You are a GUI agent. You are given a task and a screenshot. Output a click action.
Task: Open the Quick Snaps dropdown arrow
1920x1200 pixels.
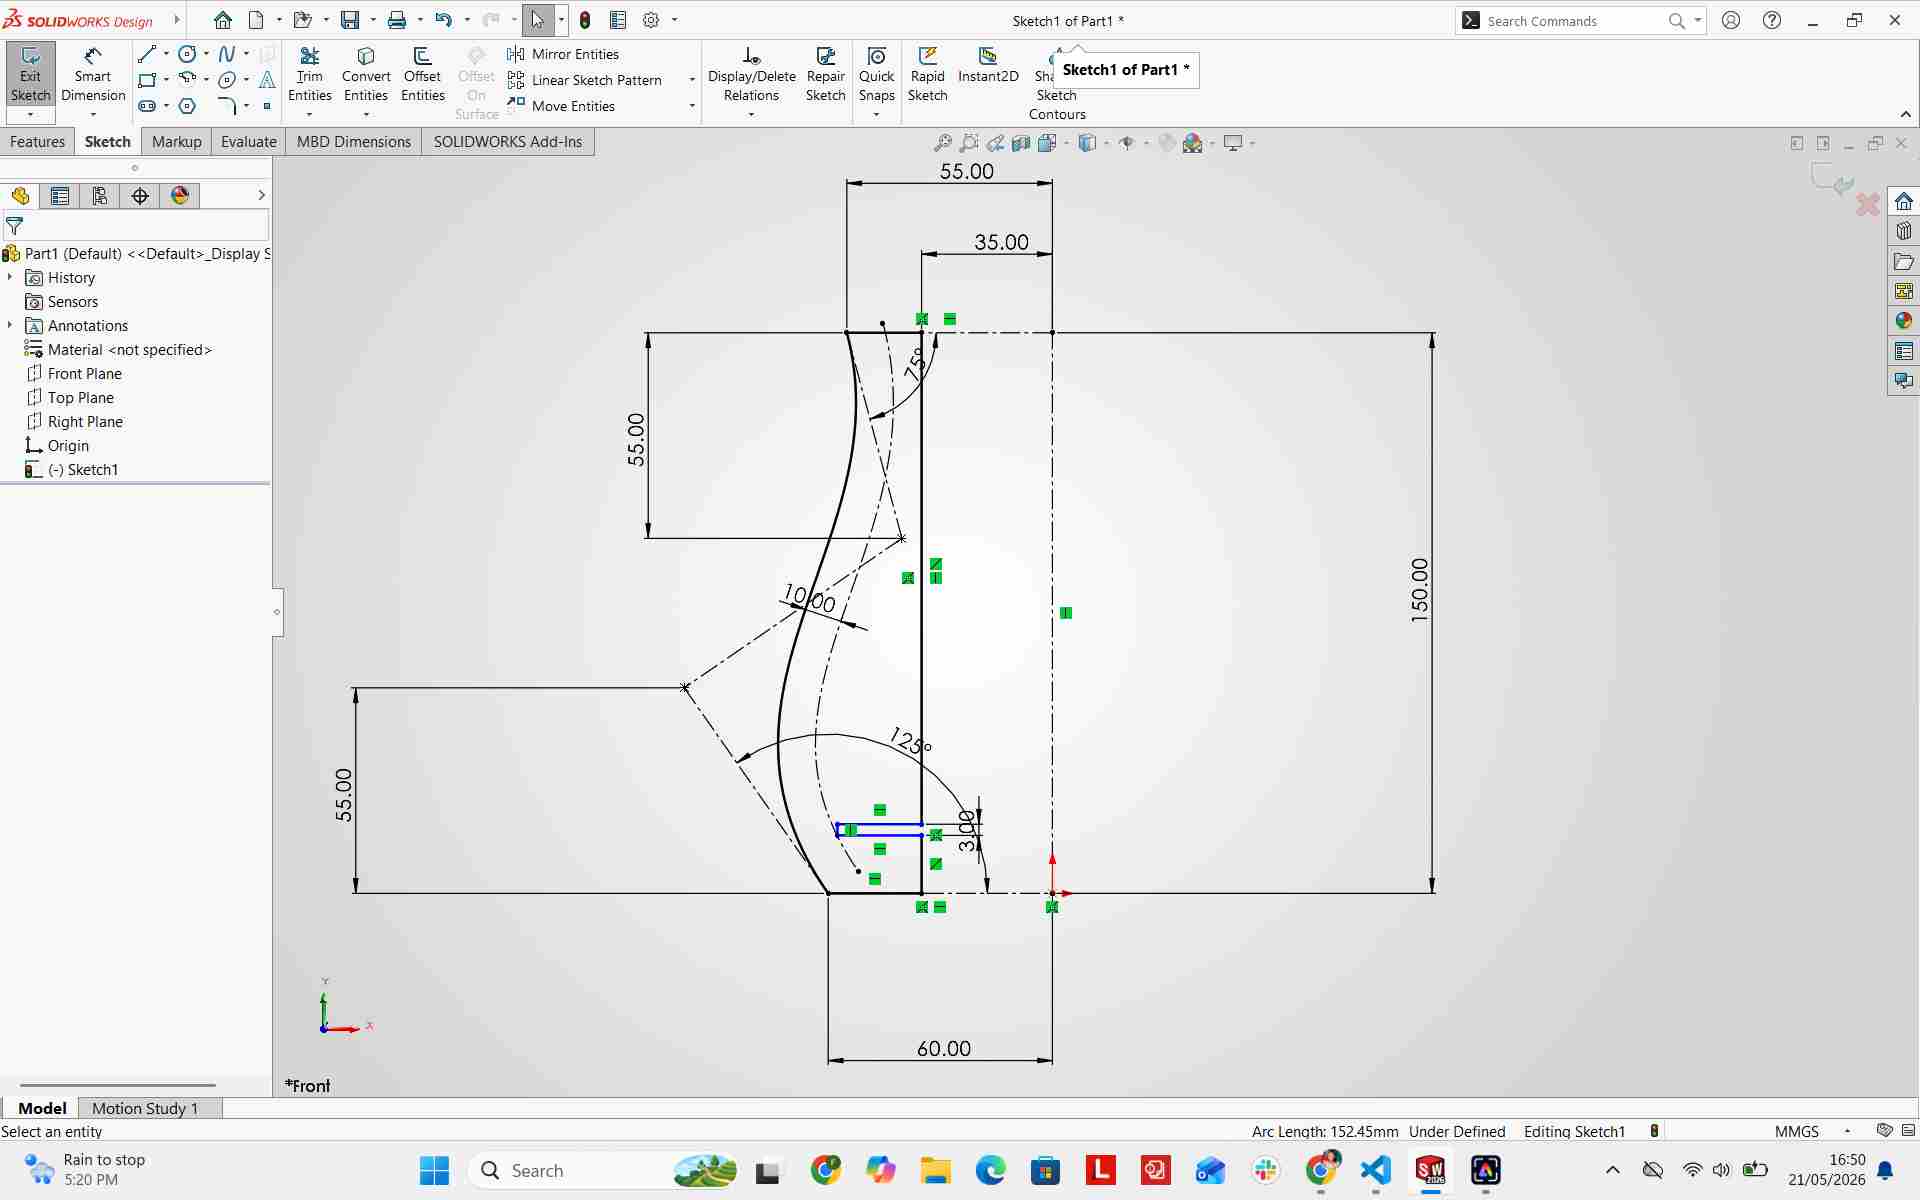pyautogui.click(x=877, y=115)
